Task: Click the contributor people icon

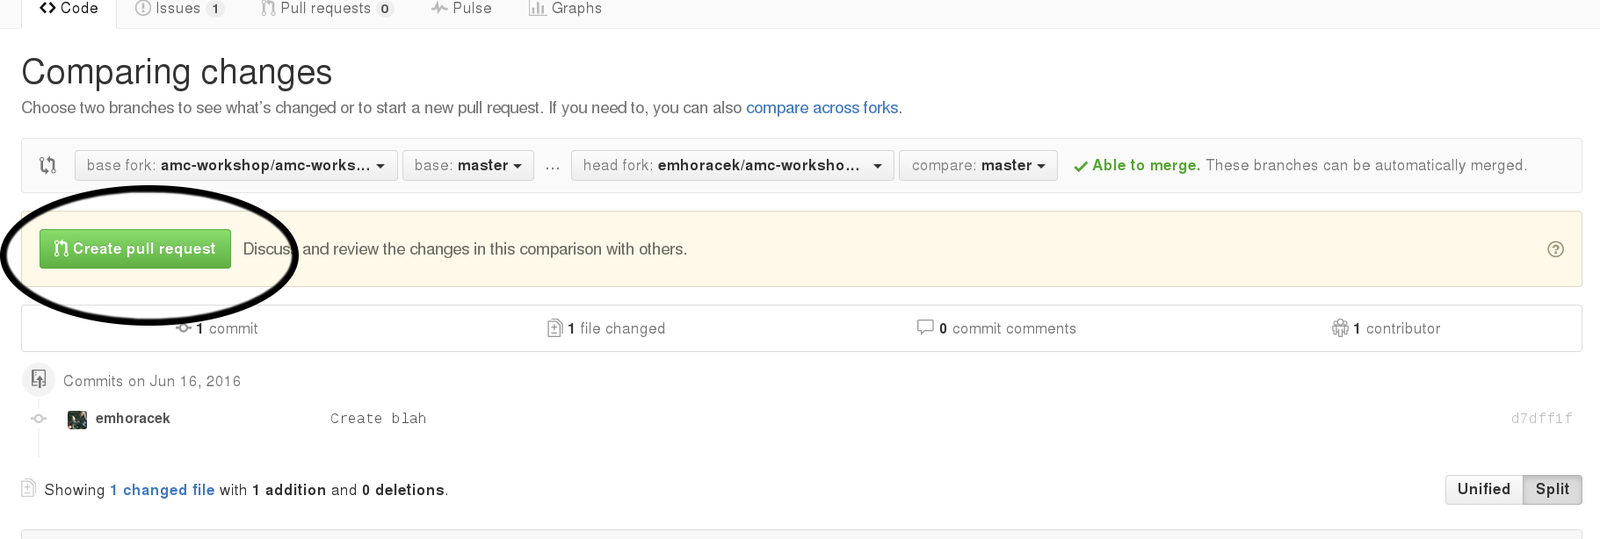Action: (x=1340, y=328)
